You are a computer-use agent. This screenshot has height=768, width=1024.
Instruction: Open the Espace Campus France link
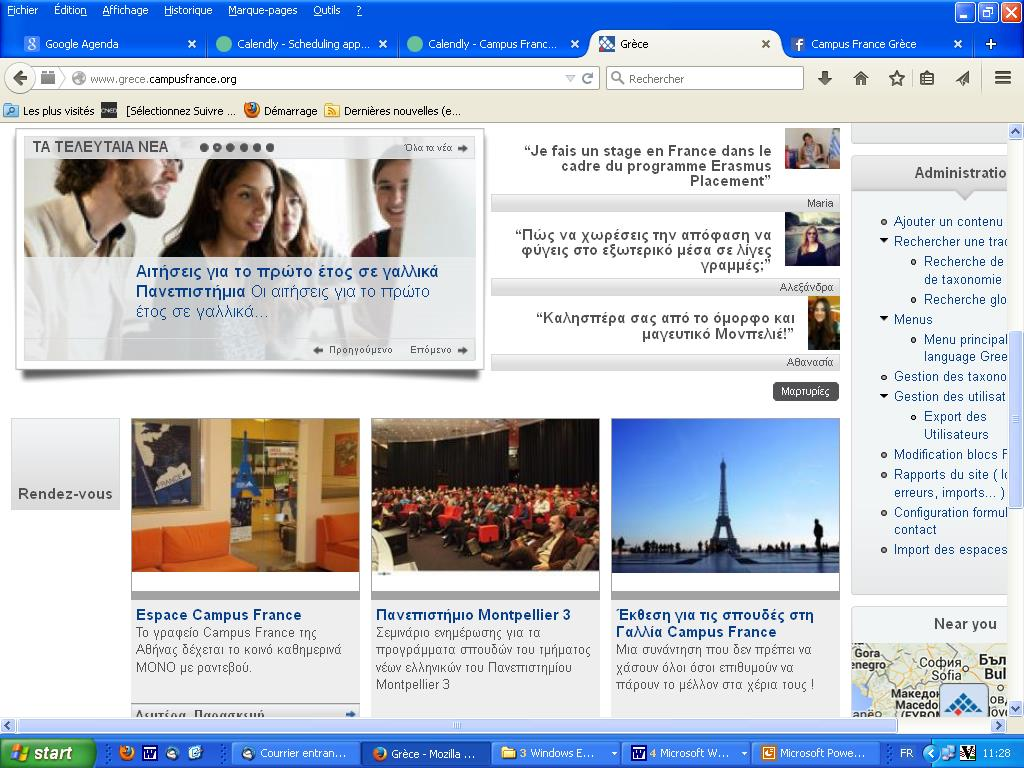219,615
